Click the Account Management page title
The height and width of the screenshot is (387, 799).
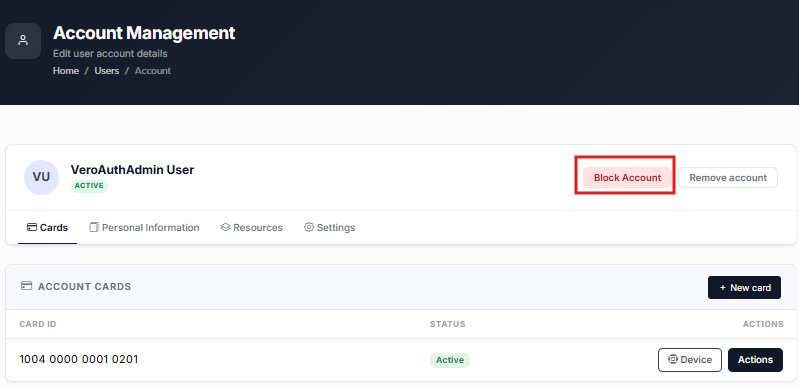click(144, 33)
